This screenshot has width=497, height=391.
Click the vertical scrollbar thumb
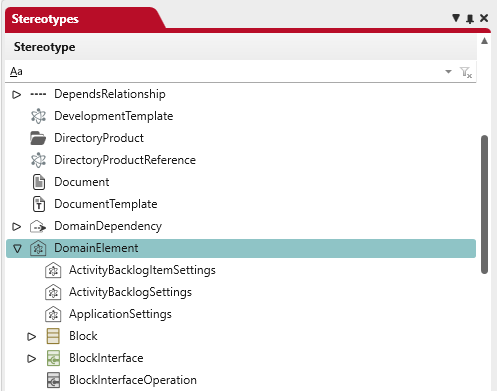point(485,204)
